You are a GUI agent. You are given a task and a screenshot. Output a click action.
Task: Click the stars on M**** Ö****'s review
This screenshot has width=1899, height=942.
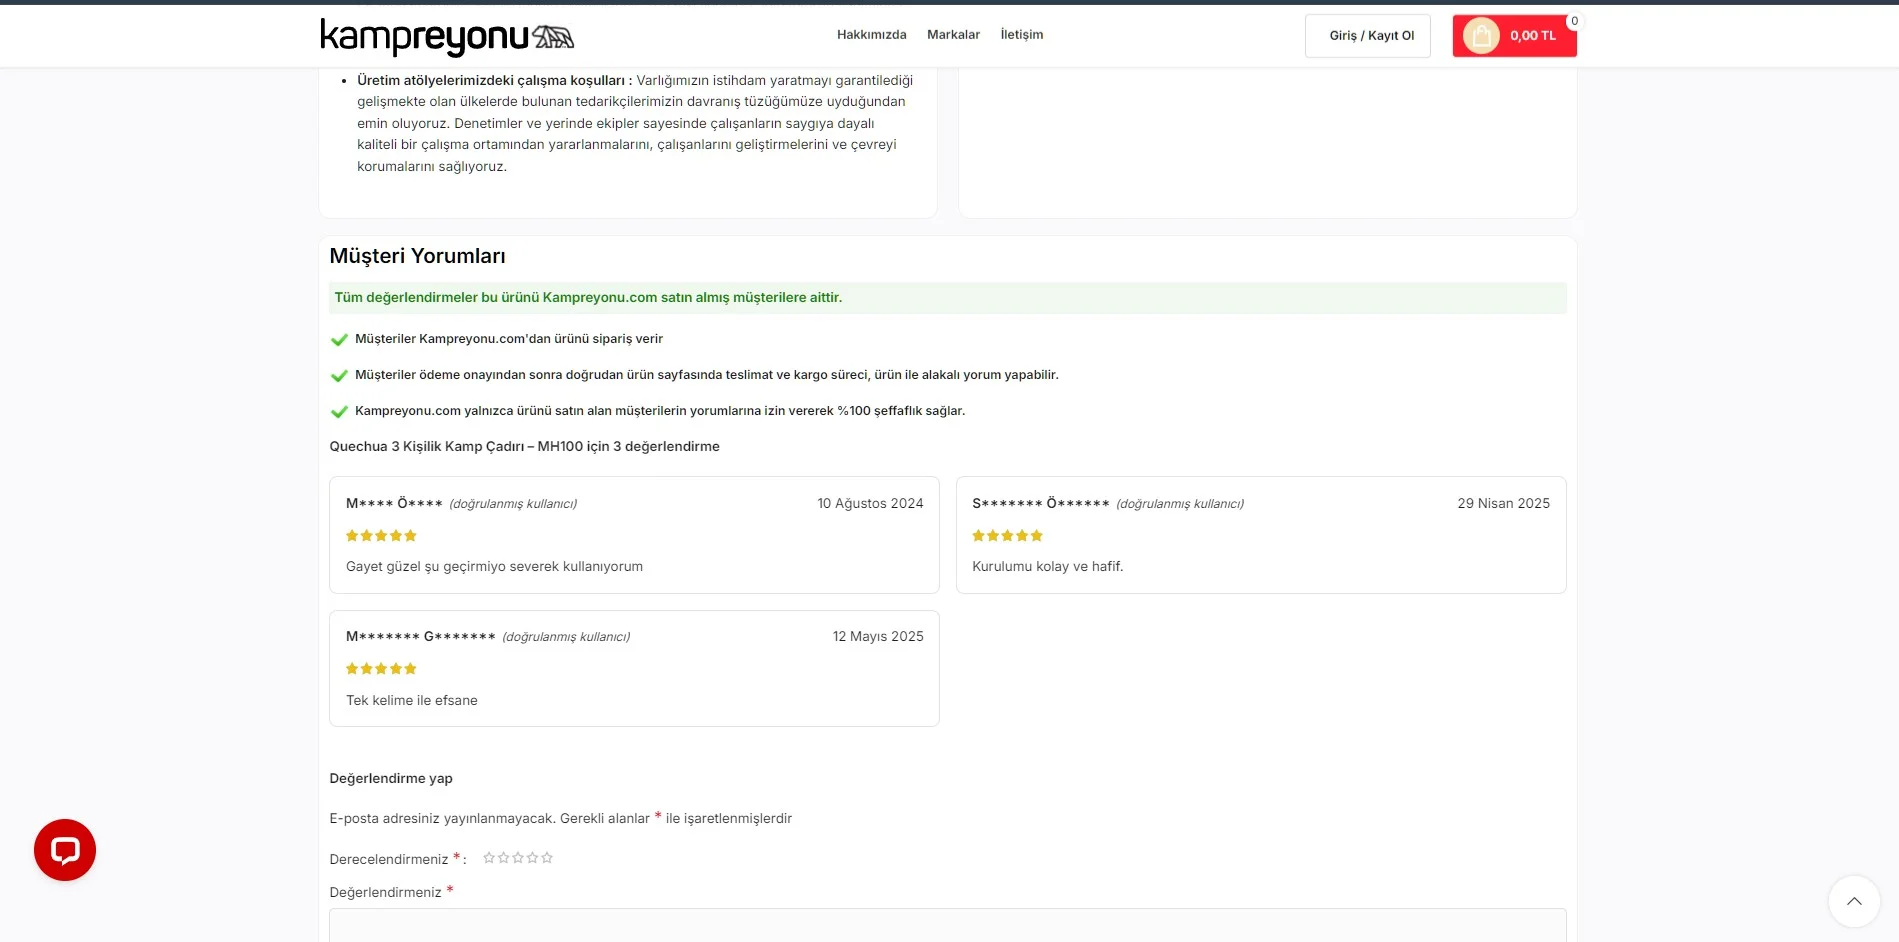coord(381,536)
